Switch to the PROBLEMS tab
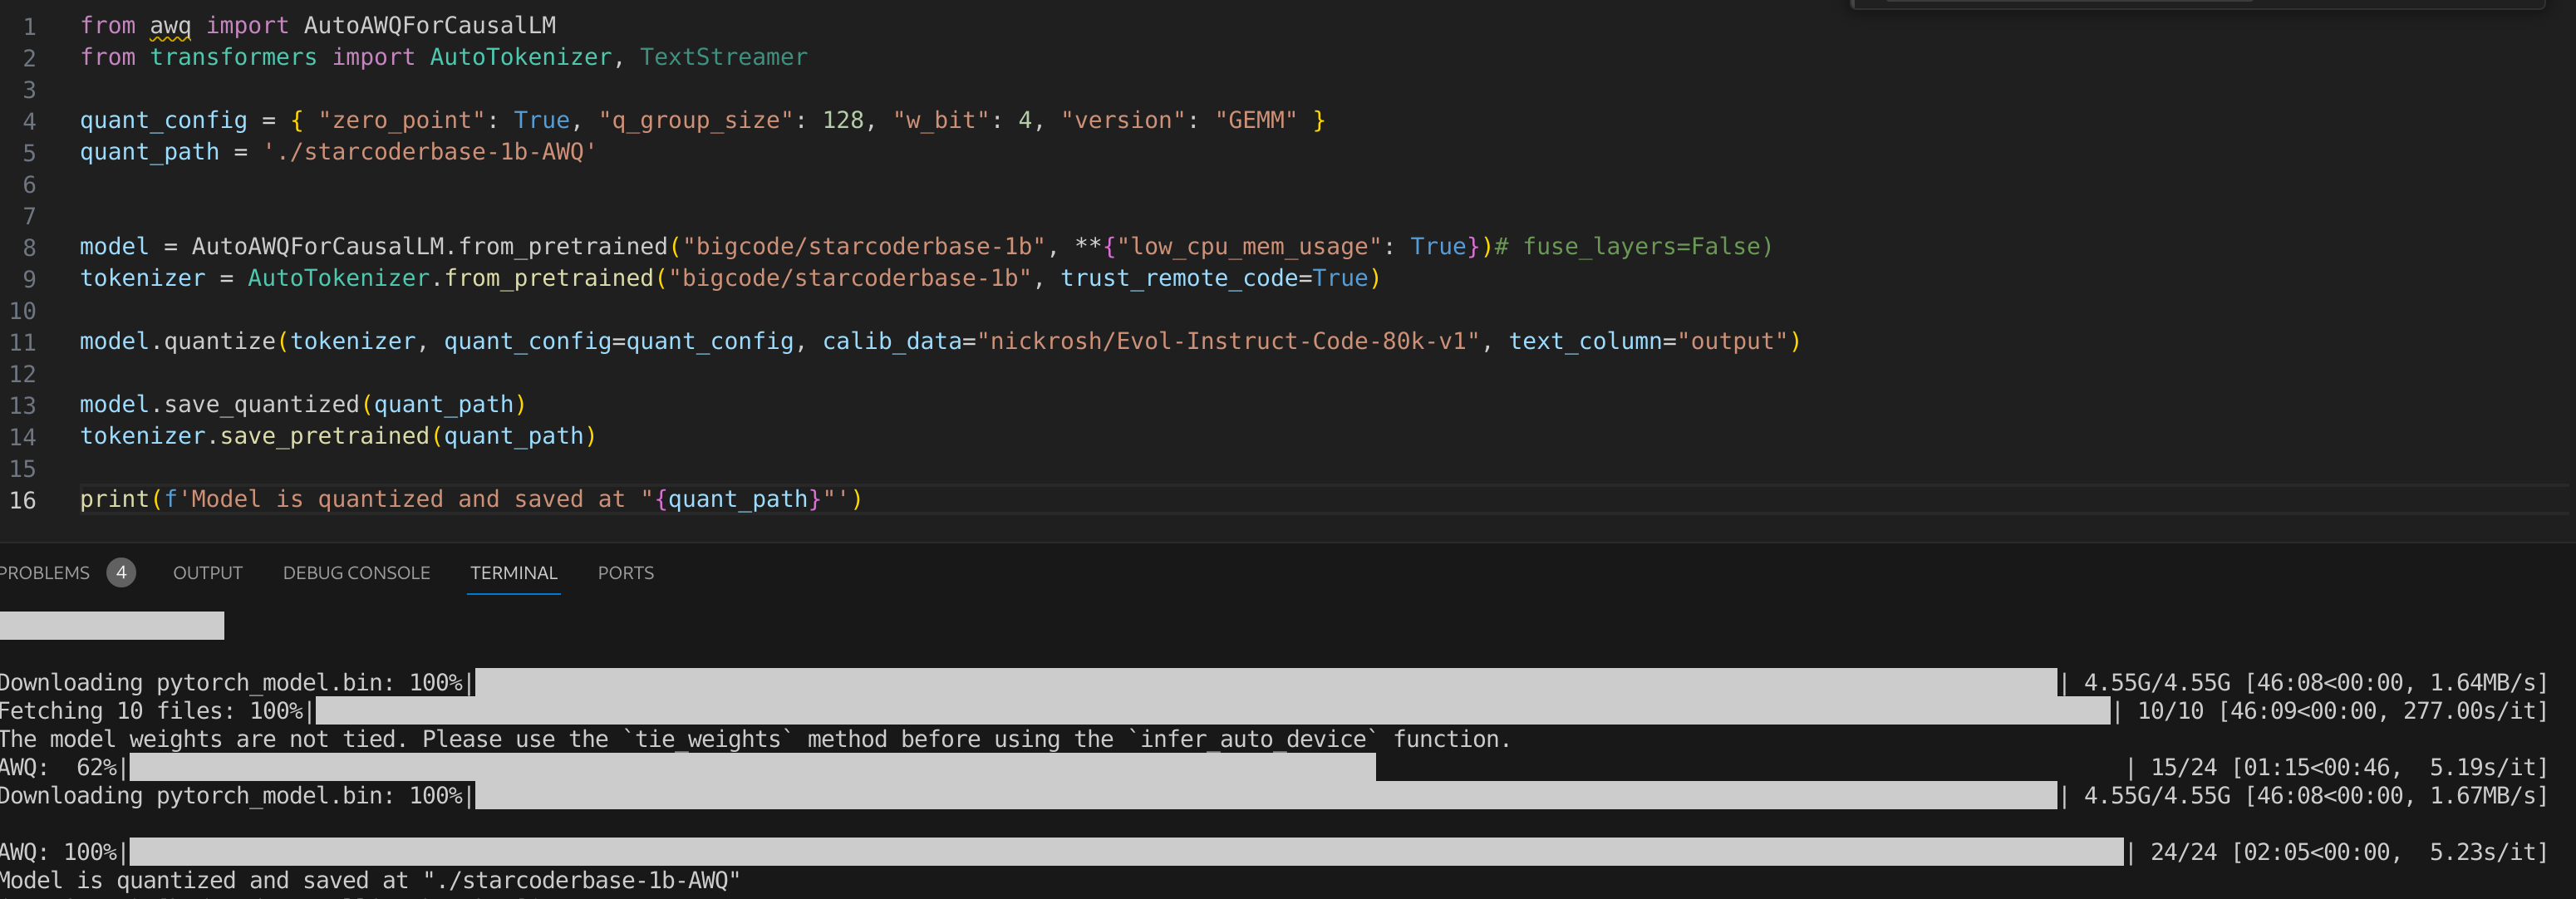 (44, 573)
